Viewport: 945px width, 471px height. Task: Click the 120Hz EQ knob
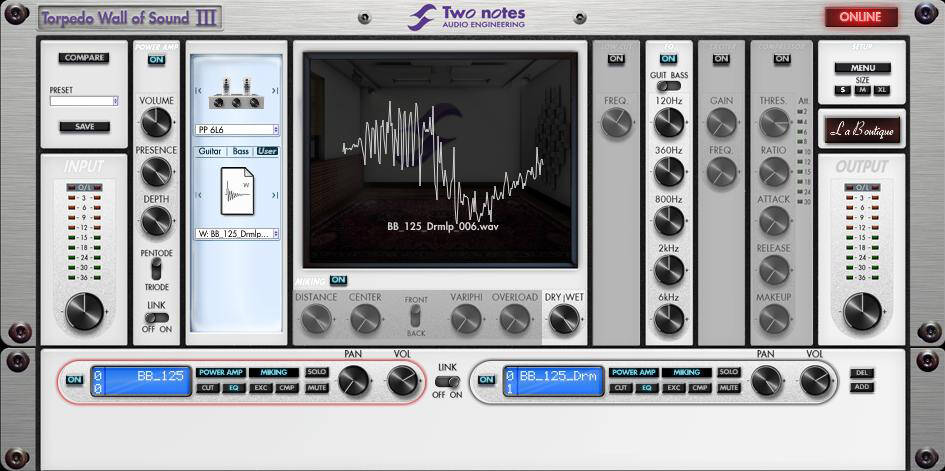tap(669, 123)
